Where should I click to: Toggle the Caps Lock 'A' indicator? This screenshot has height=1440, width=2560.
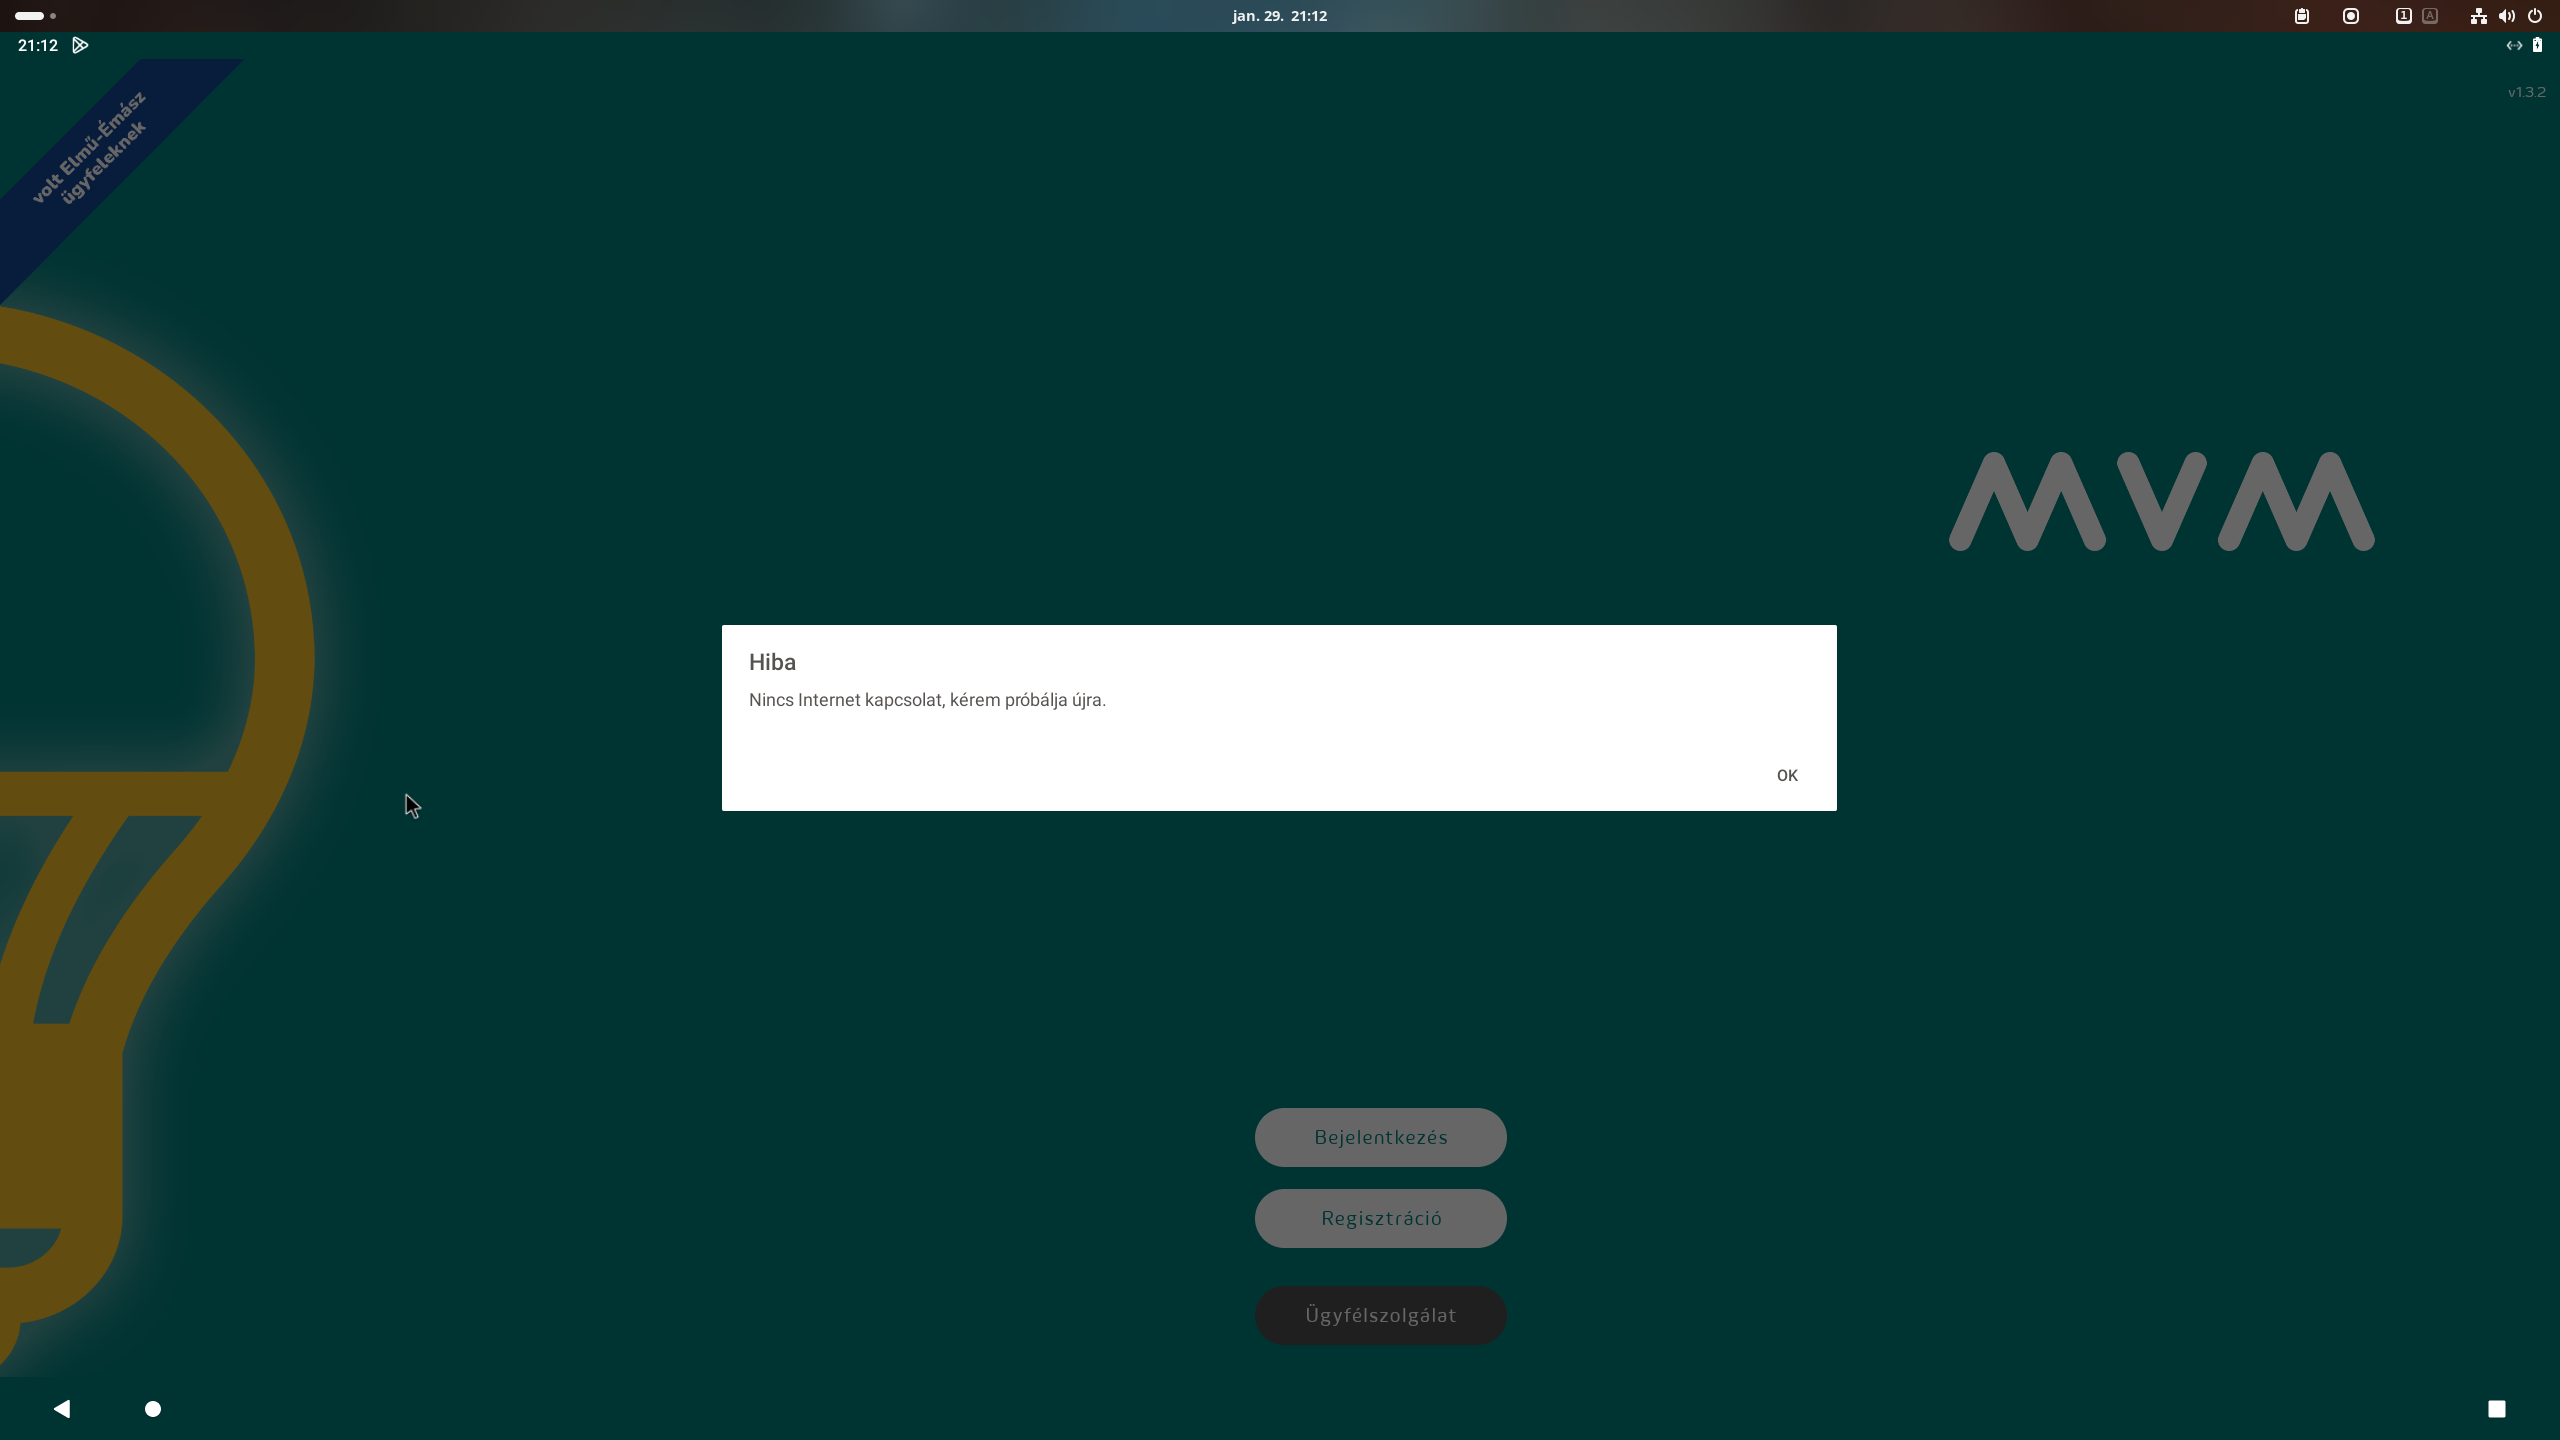click(x=2430, y=16)
